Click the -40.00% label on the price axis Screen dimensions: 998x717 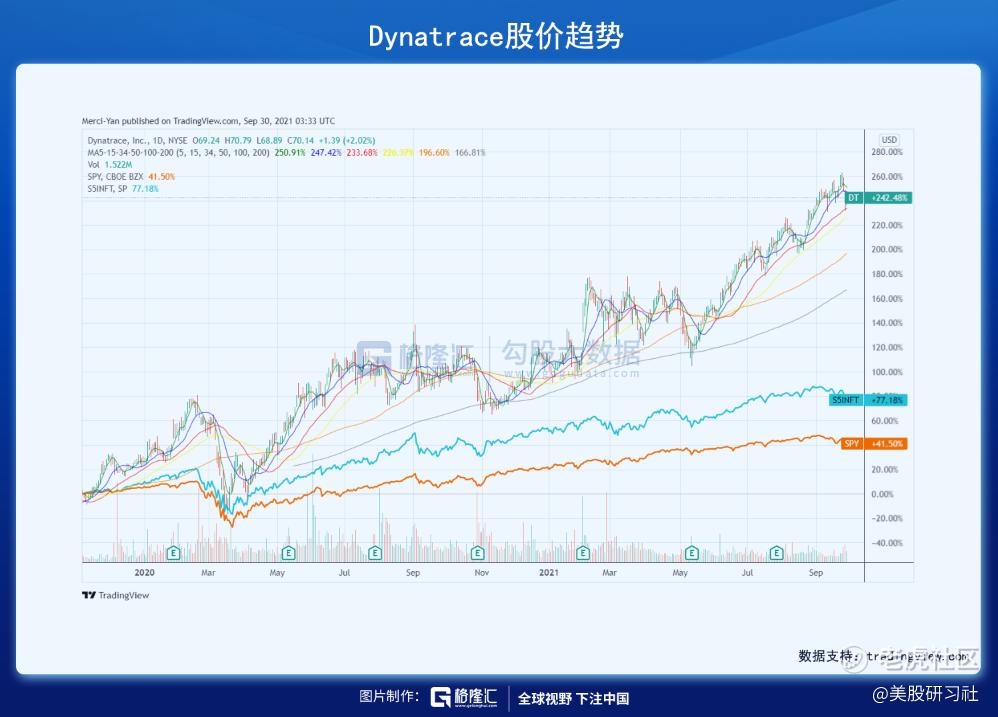coord(887,543)
